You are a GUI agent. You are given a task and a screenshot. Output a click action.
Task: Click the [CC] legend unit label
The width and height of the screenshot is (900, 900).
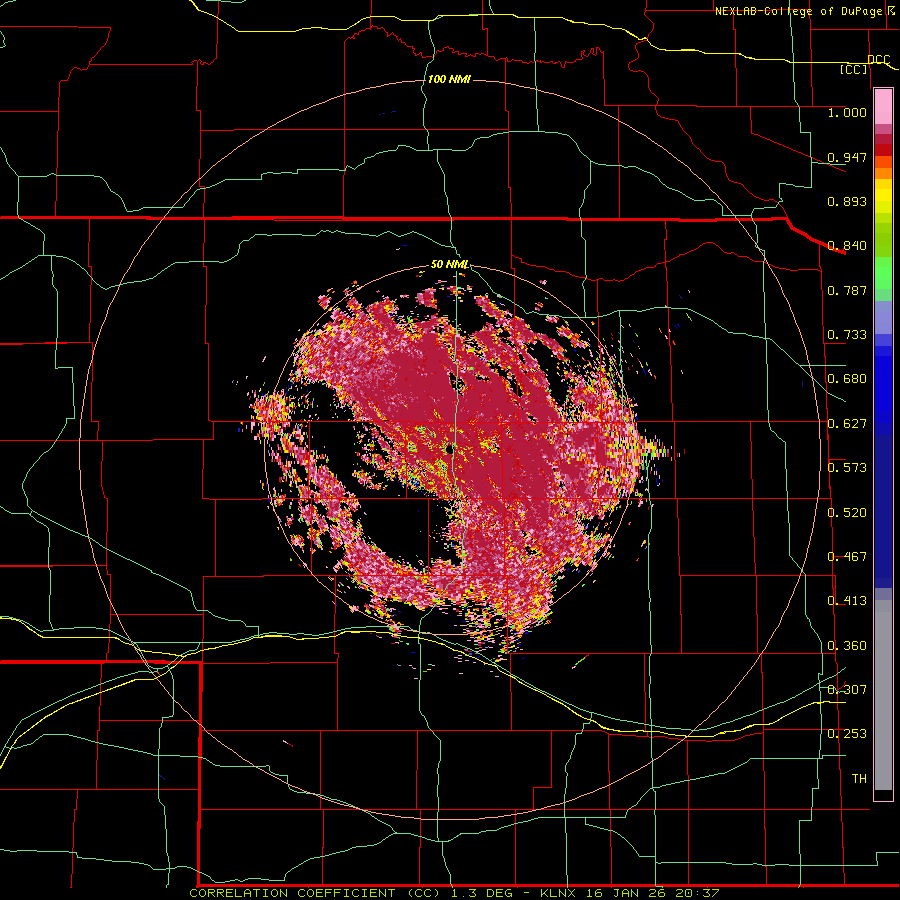click(853, 69)
